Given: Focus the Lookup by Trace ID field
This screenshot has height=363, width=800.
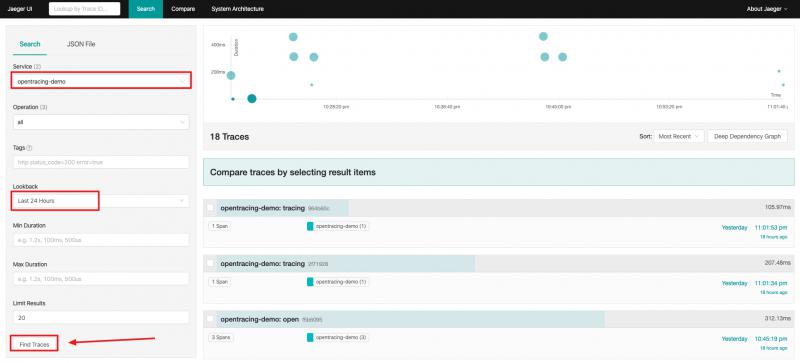Looking at the screenshot, I should pyautogui.click(x=85, y=9).
